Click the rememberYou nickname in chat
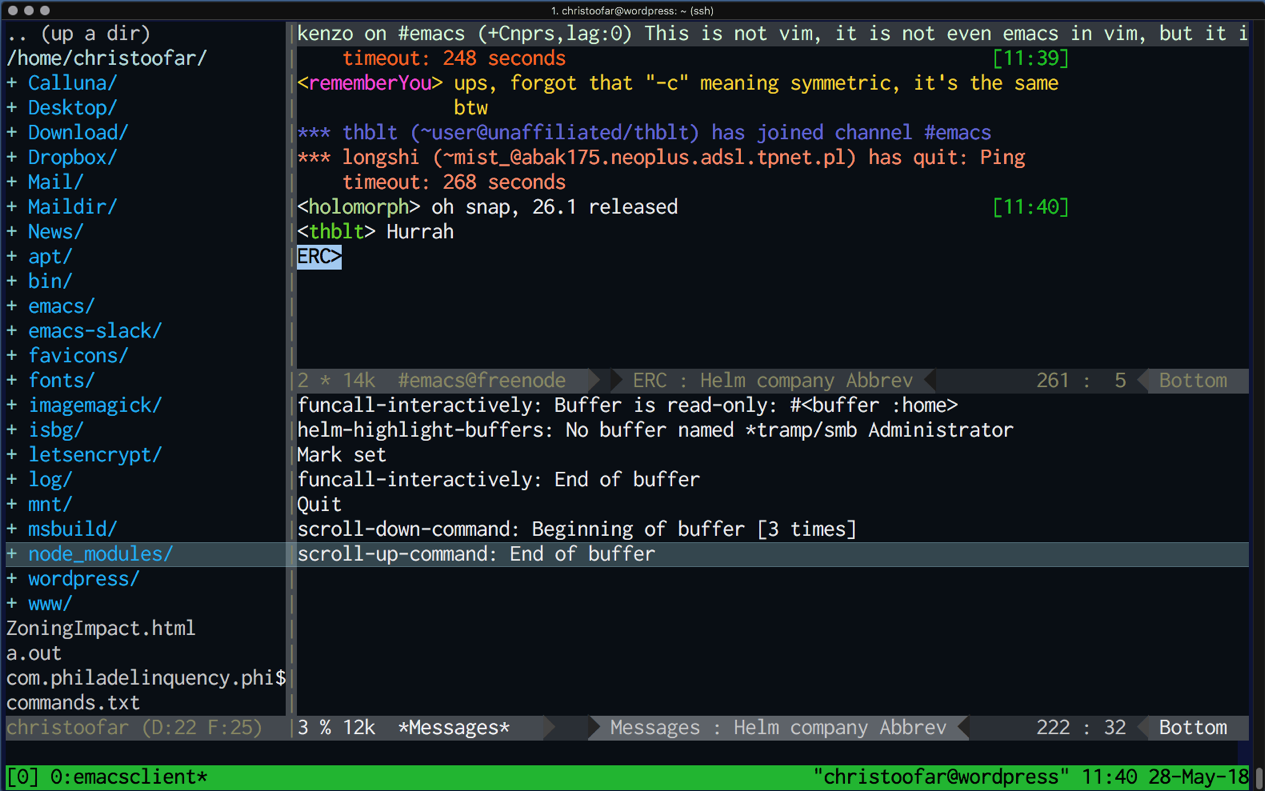Screen dimensions: 1265x791 point(370,84)
